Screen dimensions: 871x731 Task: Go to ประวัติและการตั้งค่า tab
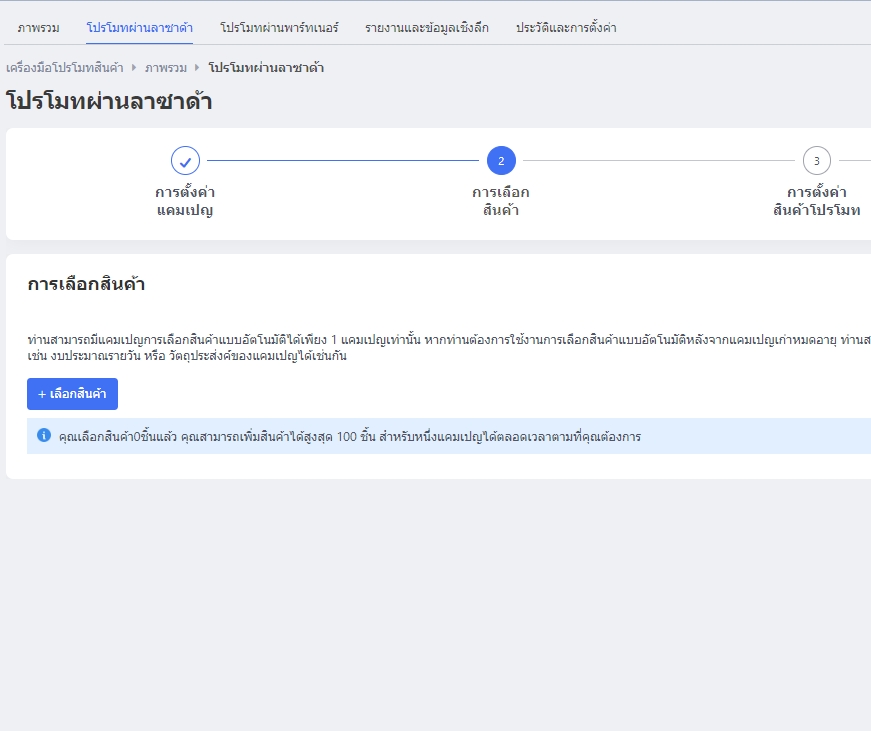566,28
